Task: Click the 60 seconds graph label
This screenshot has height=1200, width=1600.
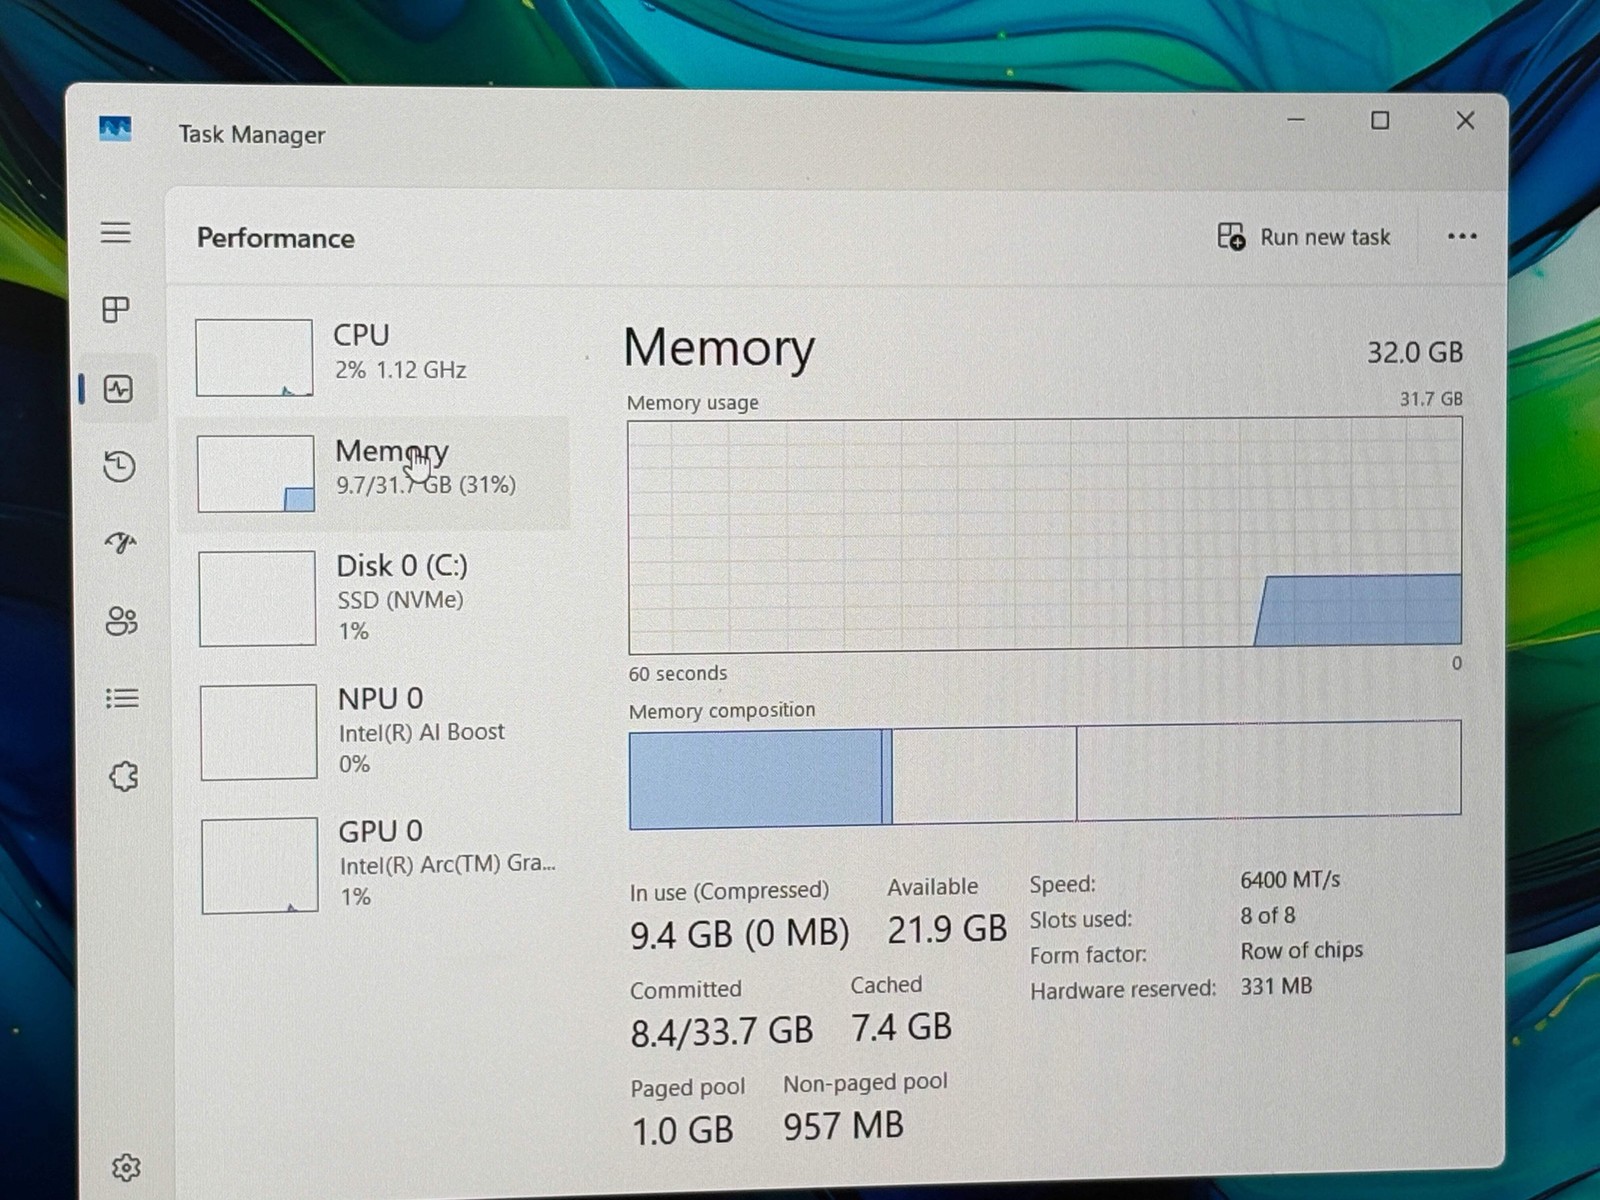Action: [x=678, y=674]
